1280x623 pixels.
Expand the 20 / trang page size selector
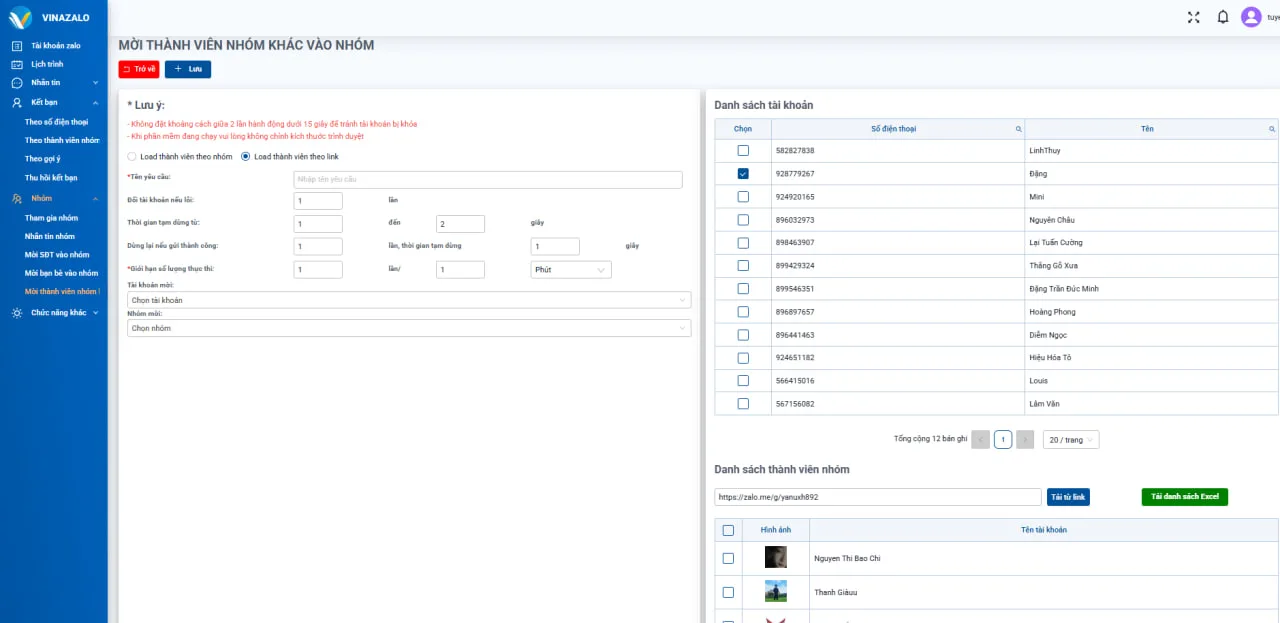tap(1070, 440)
